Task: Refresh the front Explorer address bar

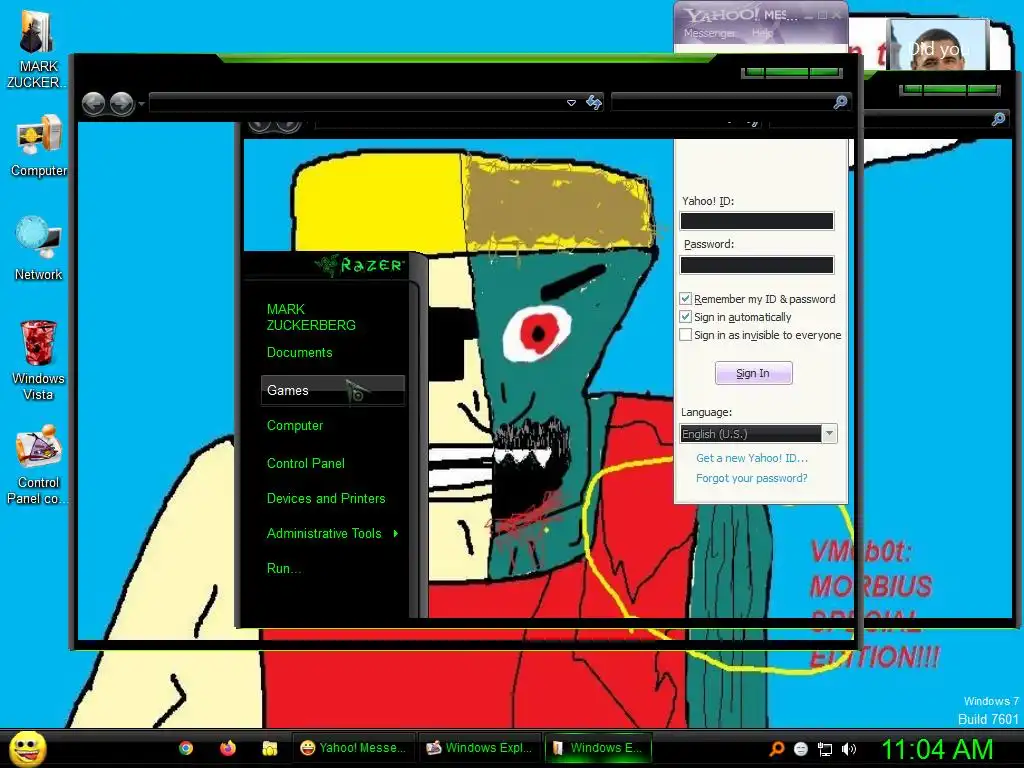Action: pyautogui.click(x=594, y=103)
